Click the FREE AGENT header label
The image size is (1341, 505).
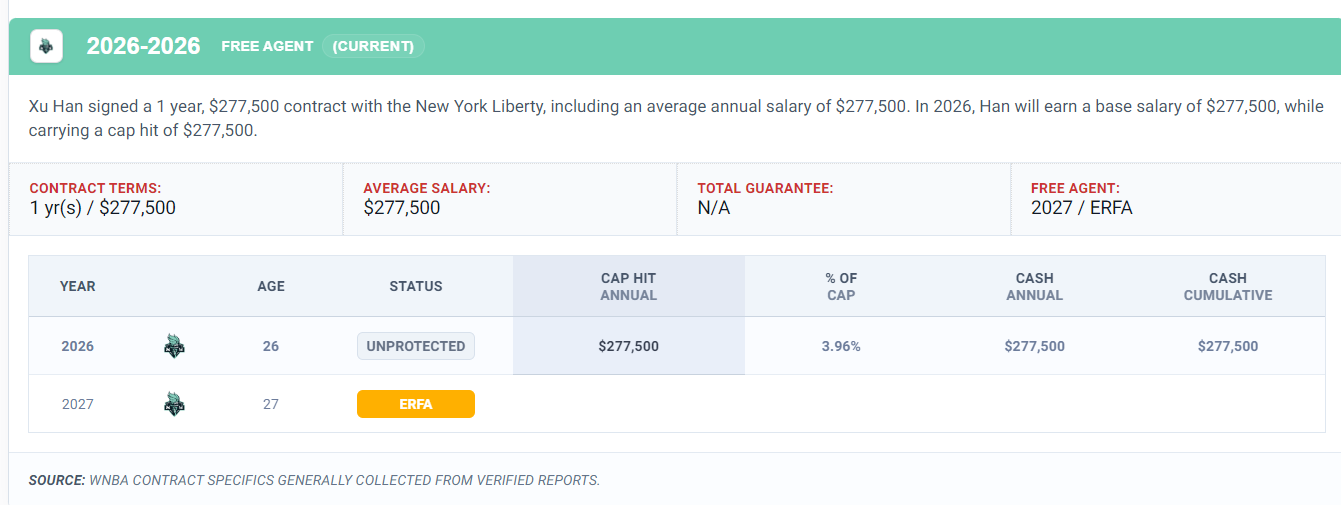[267, 46]
